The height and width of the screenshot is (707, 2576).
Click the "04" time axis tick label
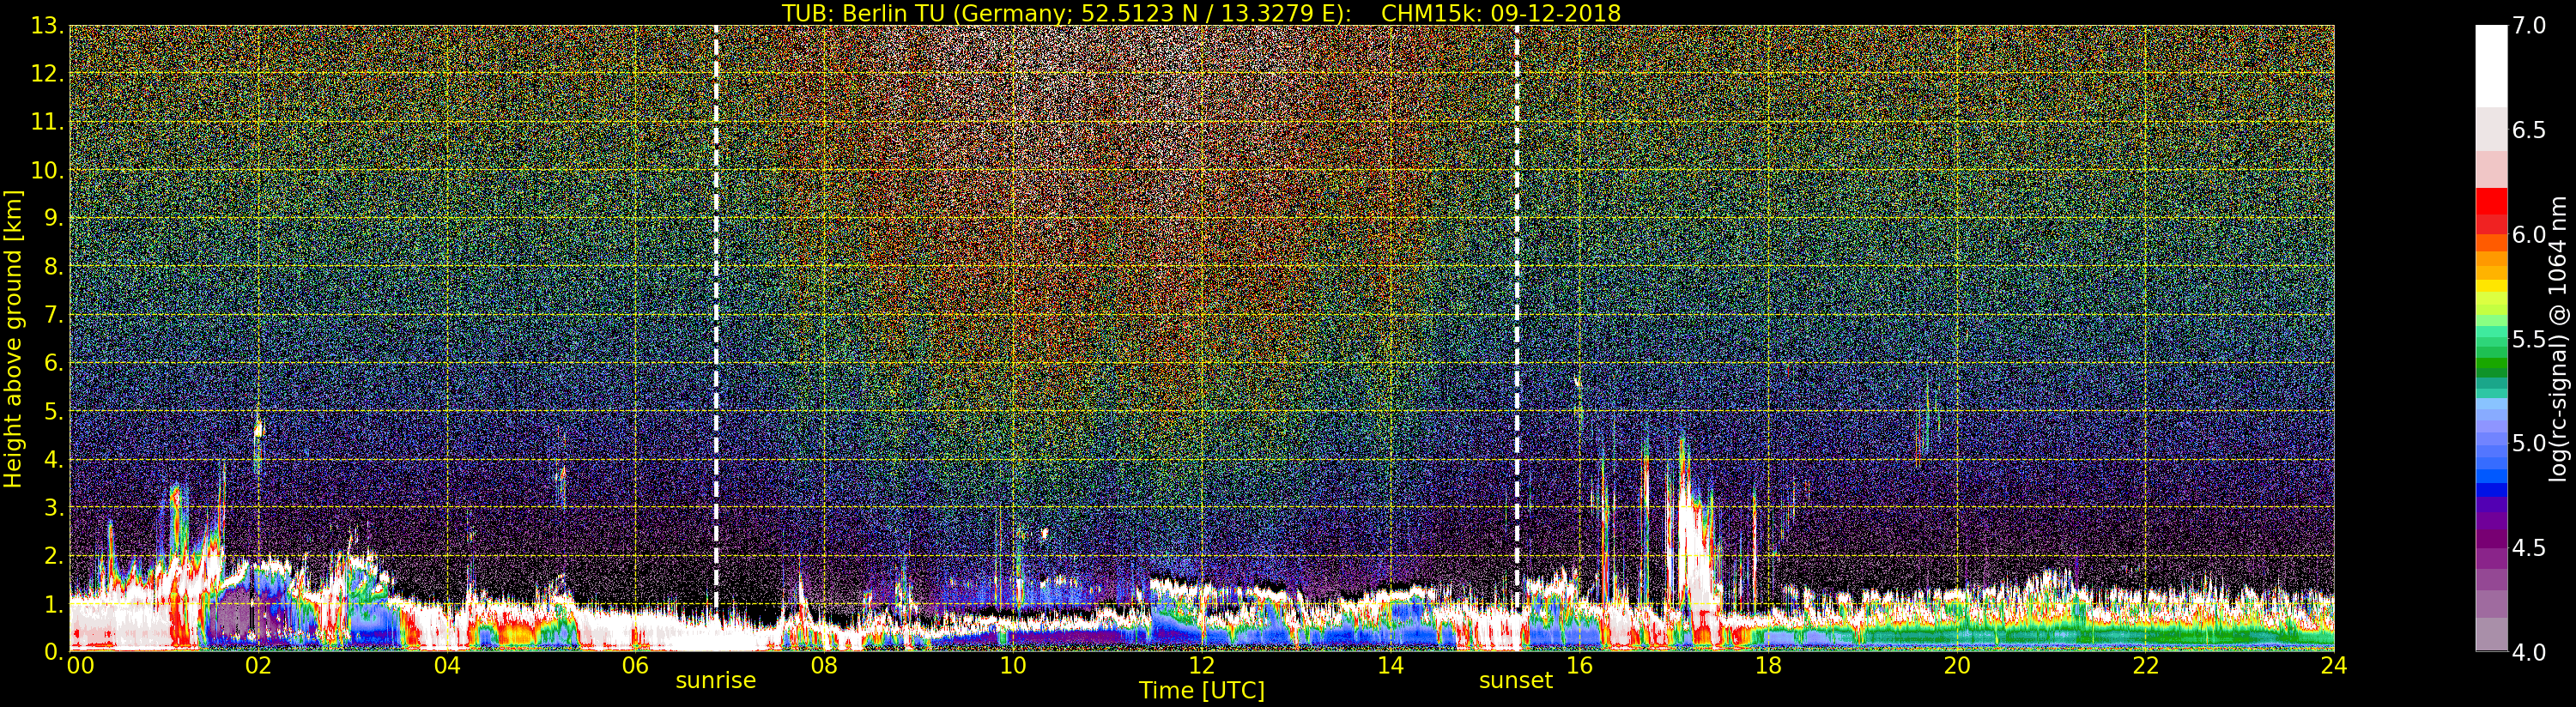[x=447, y=666]
